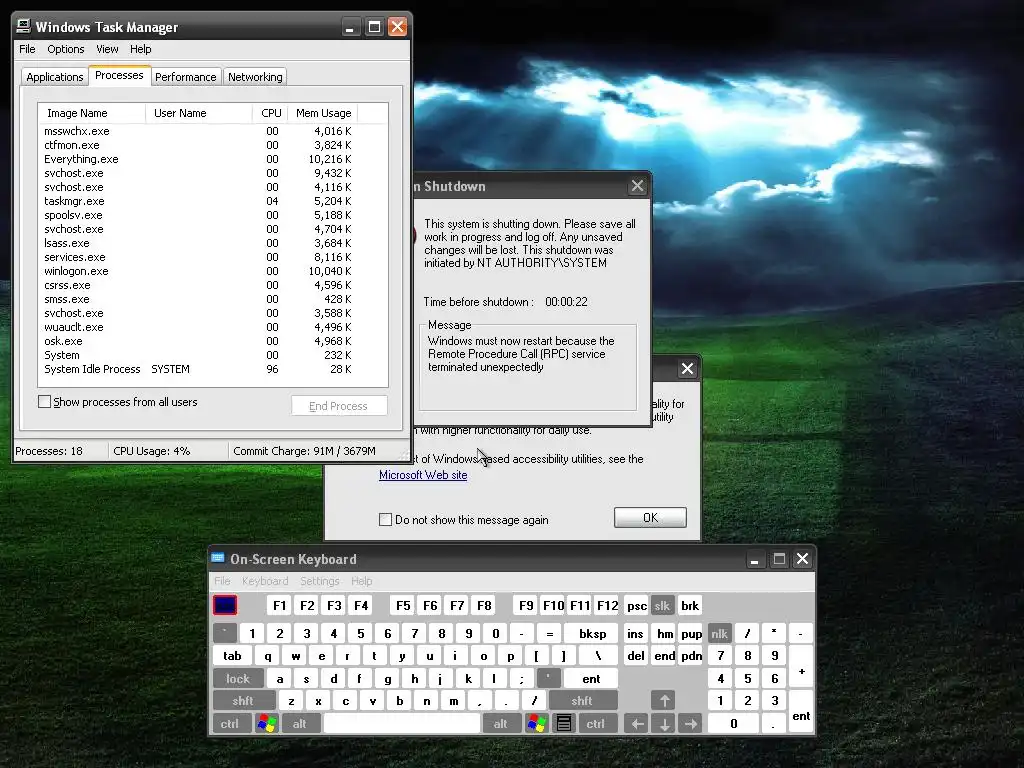This screenshot has height=768, width=1024.
Task: Click the esc key with red border
Action: click(x=225, y=605)
